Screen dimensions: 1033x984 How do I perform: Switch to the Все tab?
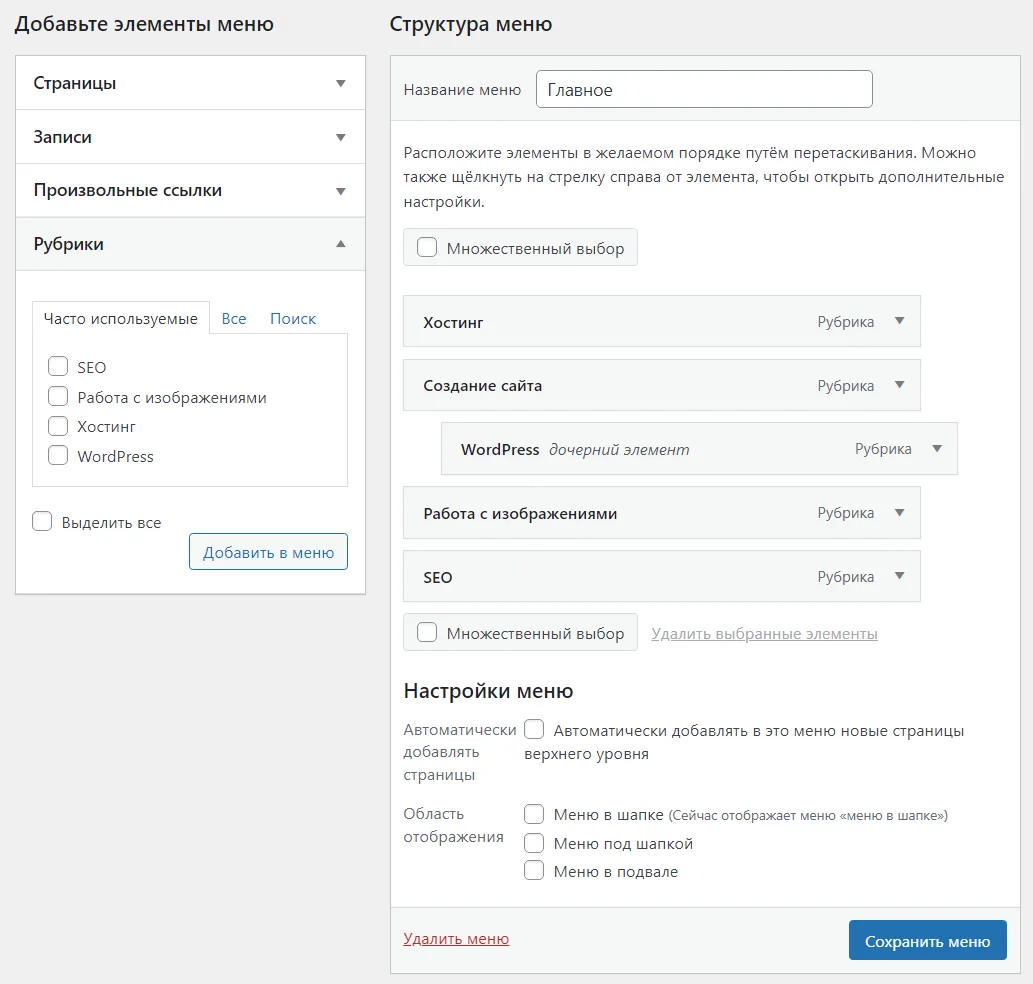coord(234,319)
